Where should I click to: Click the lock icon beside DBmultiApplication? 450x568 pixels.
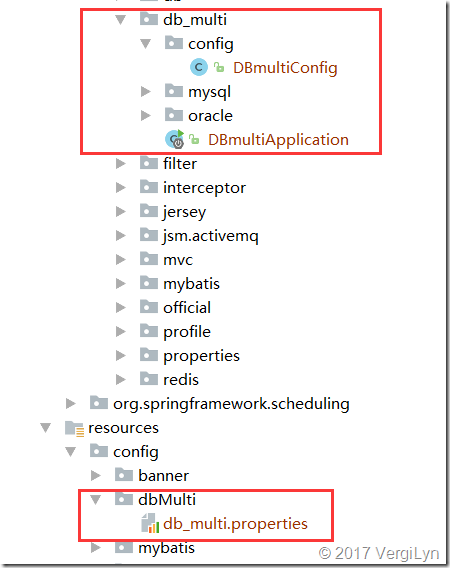coord(194,139)
